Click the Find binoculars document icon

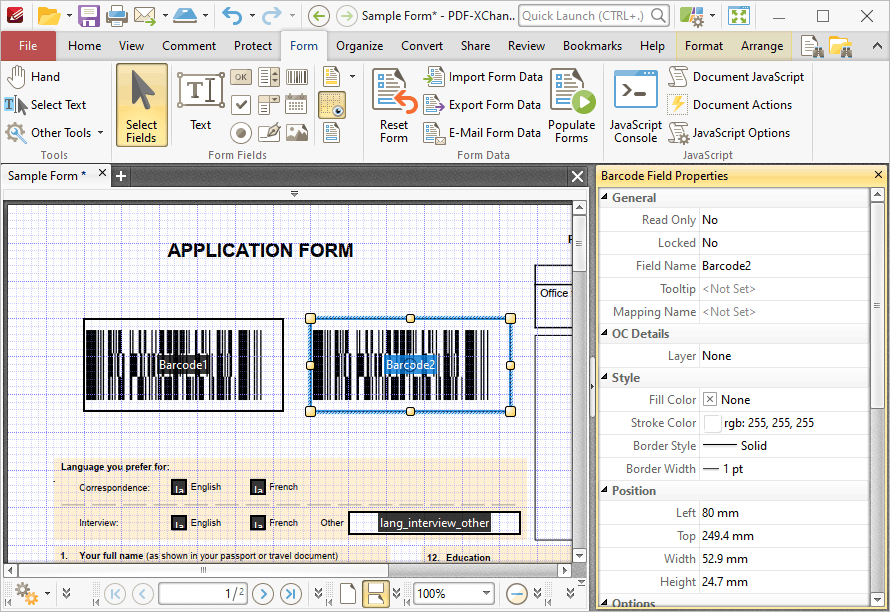click(812, 47)
